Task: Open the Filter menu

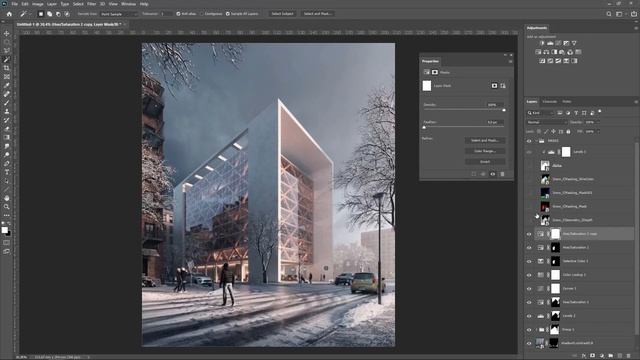Action: [91, 4]
